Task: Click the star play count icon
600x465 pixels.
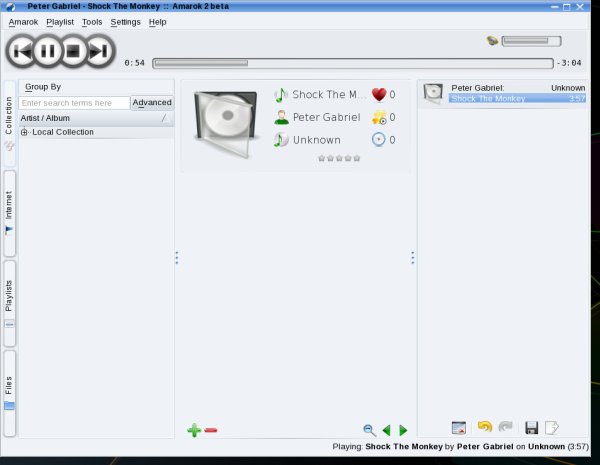Action: [379, 117]
